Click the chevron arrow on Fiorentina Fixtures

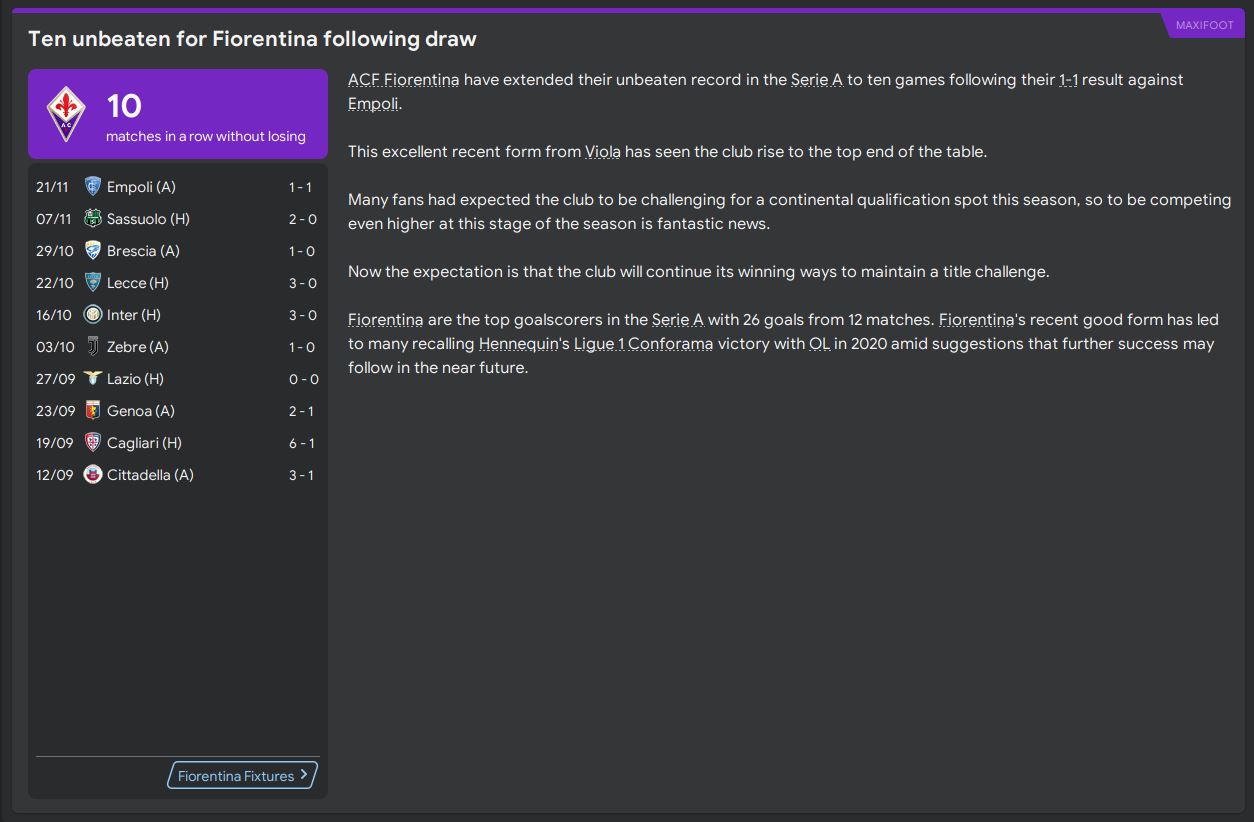(x=304, y=775)
